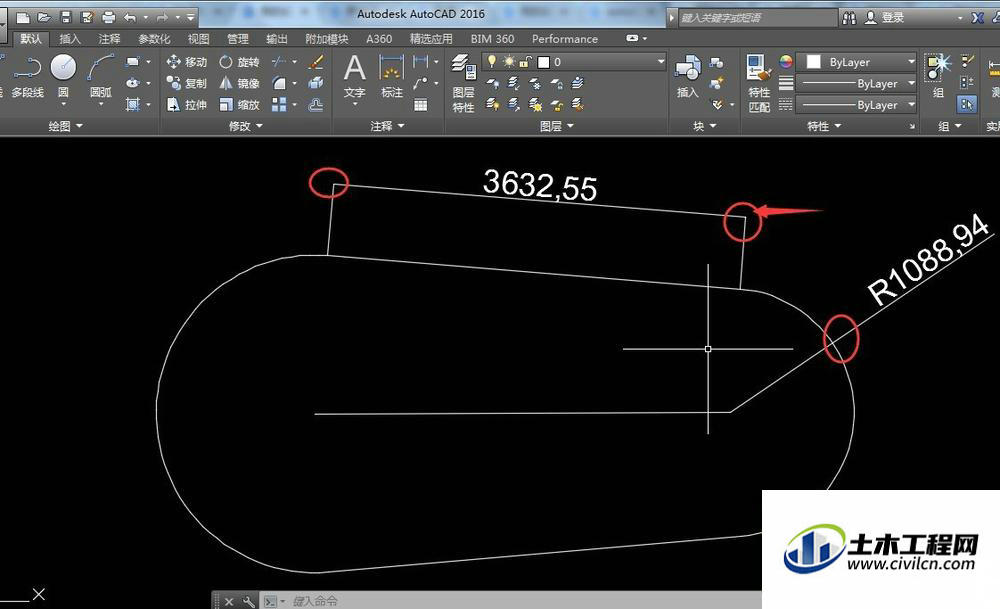Open the object color ByLayer dropdown
Image resolution: width=1000 pixels, height=609 pixels.
pyautogui.click(x=857, y=62)
